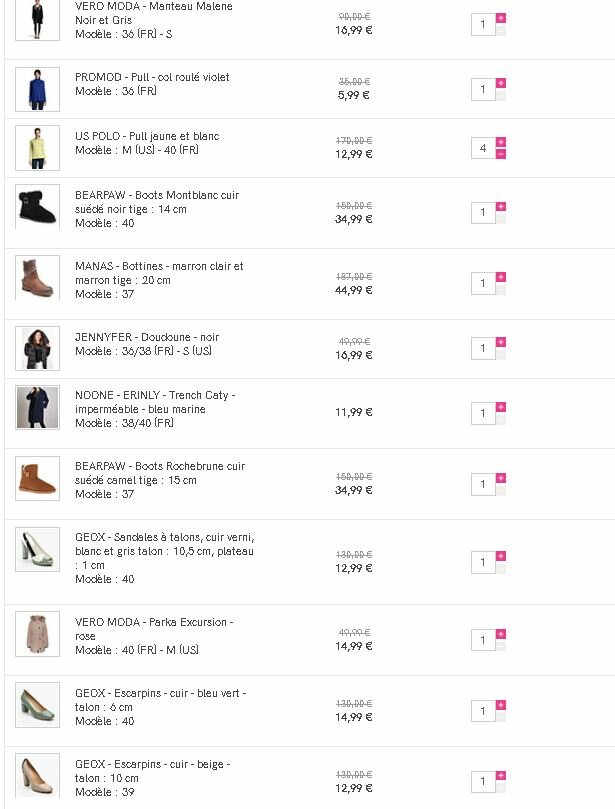This screenshot has height=809, width=615.
Task: Increase GEOX bleu vert Escarpins quantity
Action: (x=501, y=706)
